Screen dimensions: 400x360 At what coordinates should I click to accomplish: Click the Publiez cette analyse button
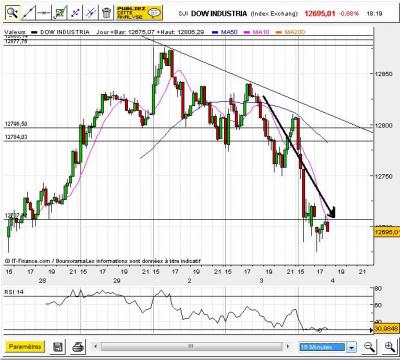[x=139, y=13]
